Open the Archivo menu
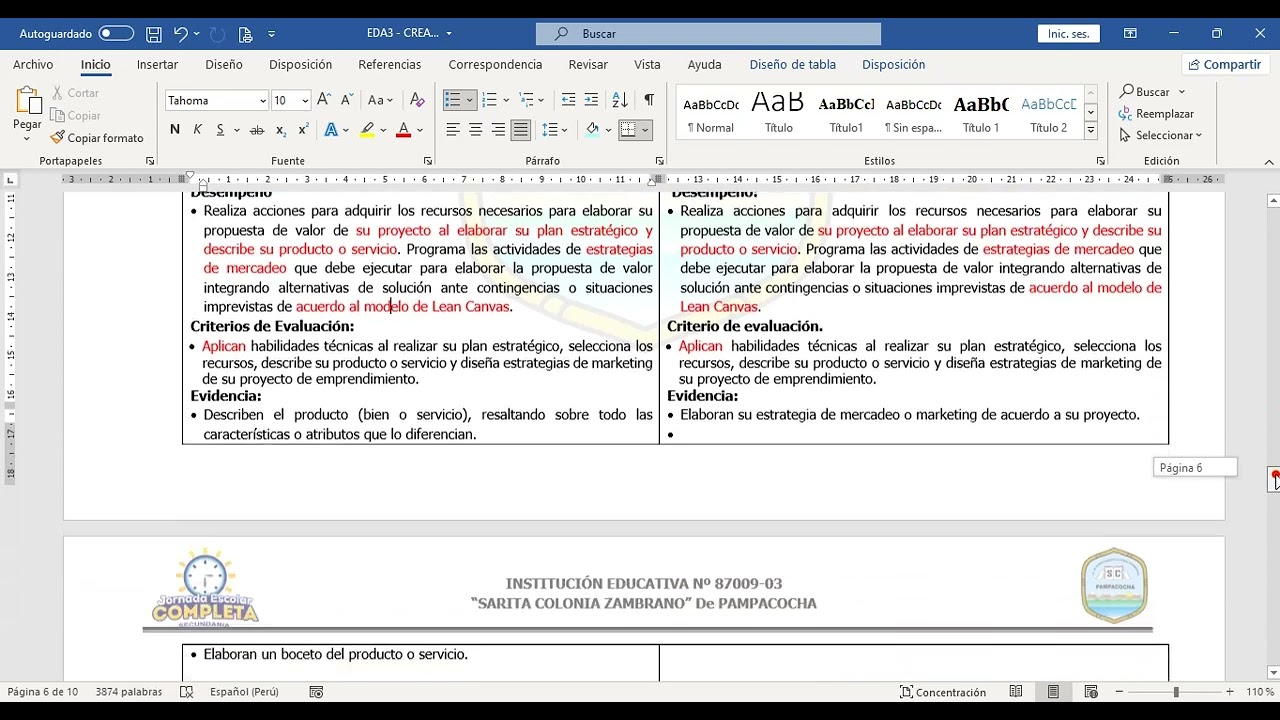 pyautogui.click(x=33, y=64)
